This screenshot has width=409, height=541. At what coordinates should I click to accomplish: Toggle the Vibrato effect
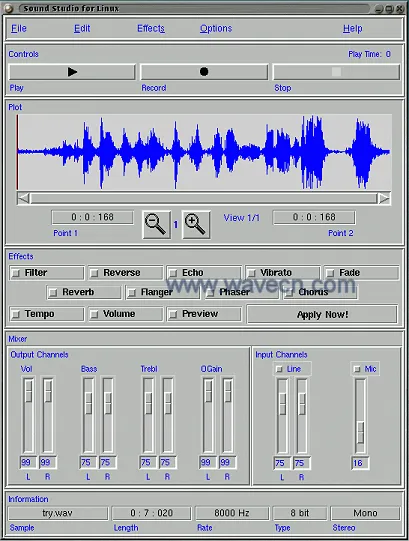pos(283,273)
